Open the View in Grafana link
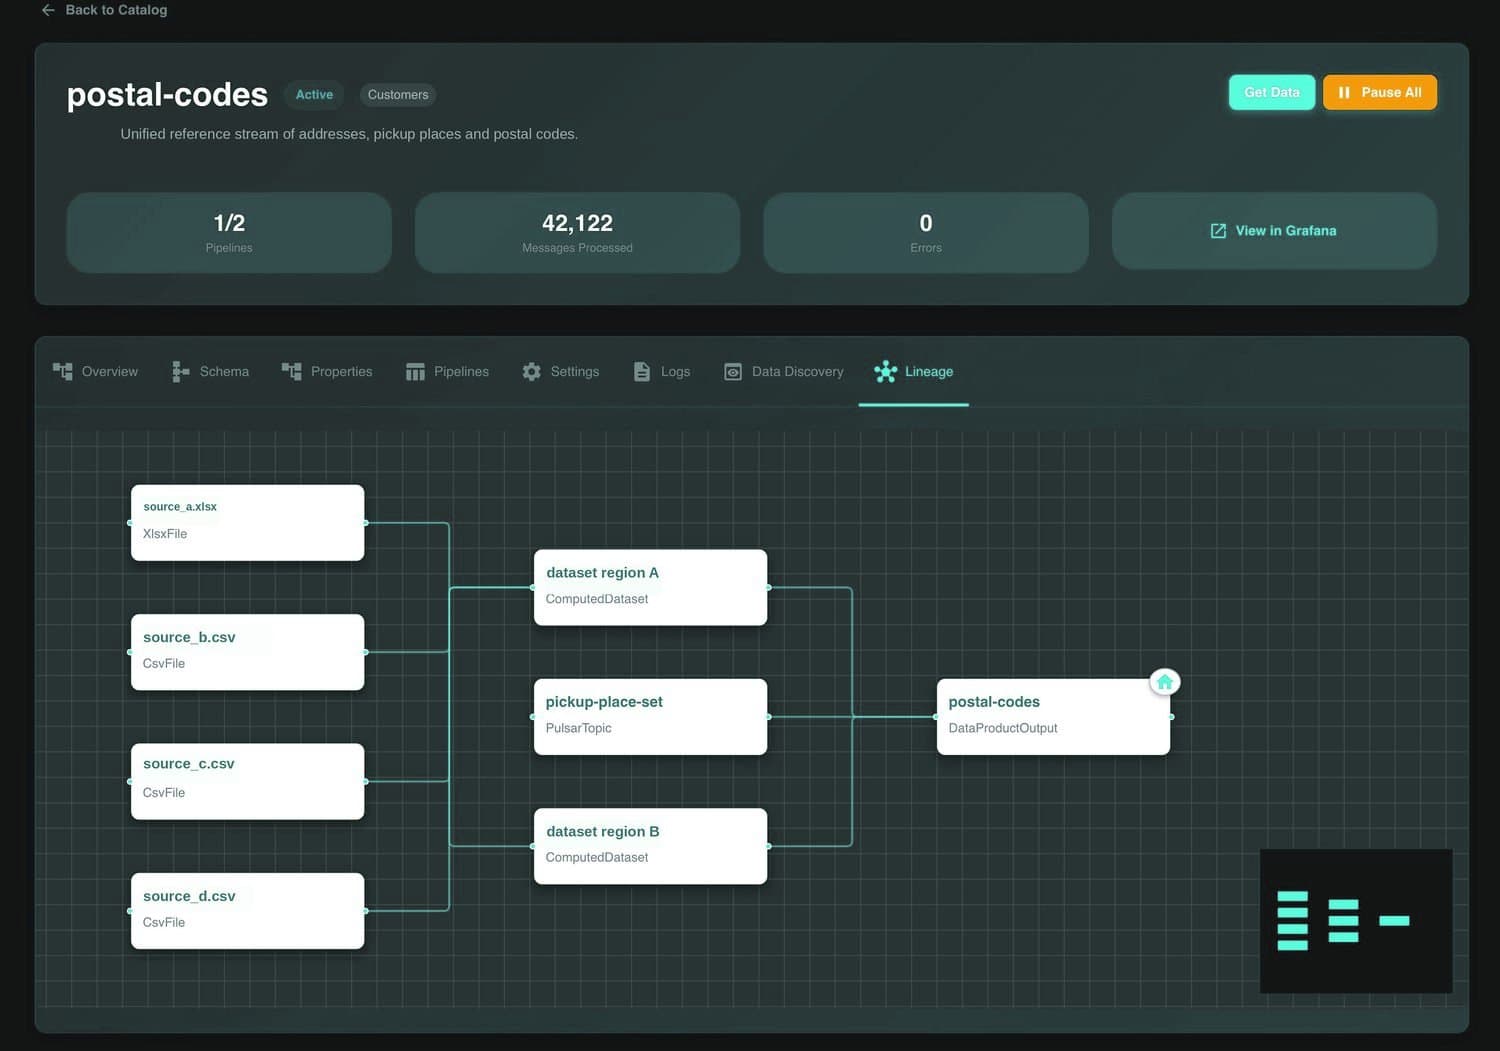 1274,231
